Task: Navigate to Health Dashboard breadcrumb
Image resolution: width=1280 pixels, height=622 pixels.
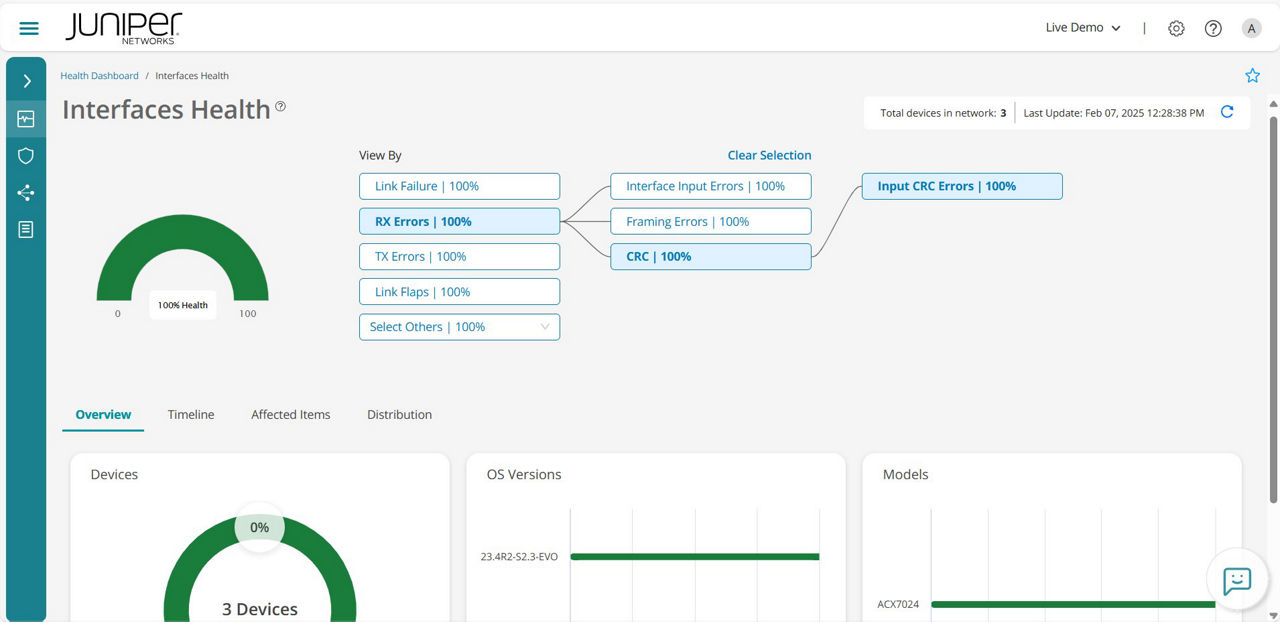Action: coord(99,75)
